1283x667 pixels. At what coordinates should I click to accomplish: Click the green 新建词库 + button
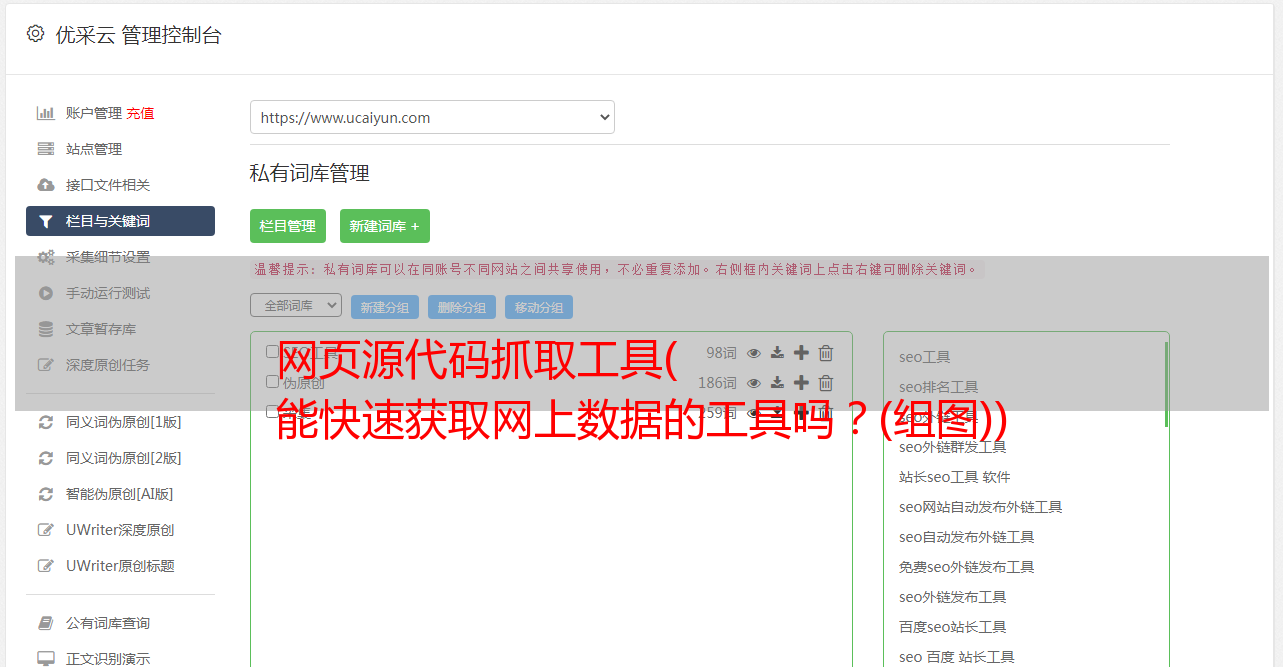click(x=385, y=226)
